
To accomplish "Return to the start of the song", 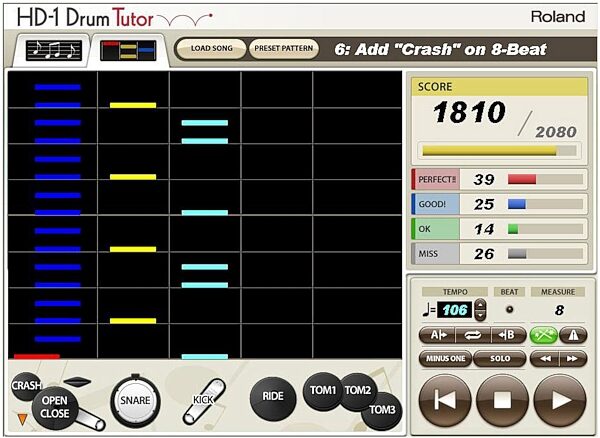I will 445,401.
